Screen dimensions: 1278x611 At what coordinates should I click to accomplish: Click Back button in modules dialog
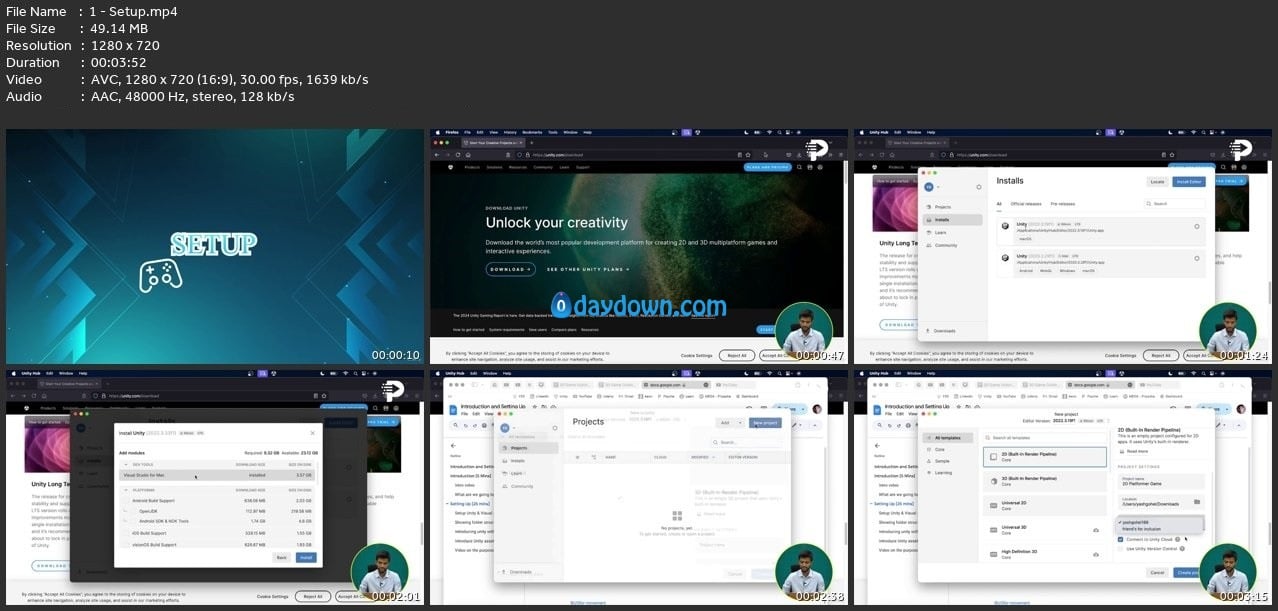[281, 558]
